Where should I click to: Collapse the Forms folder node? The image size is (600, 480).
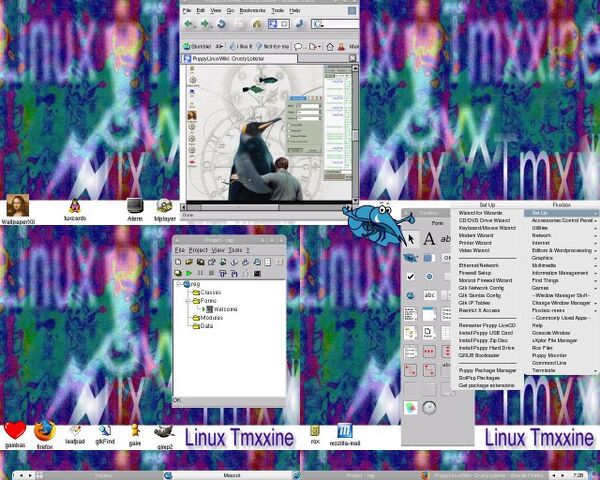[x=188, y=301]
